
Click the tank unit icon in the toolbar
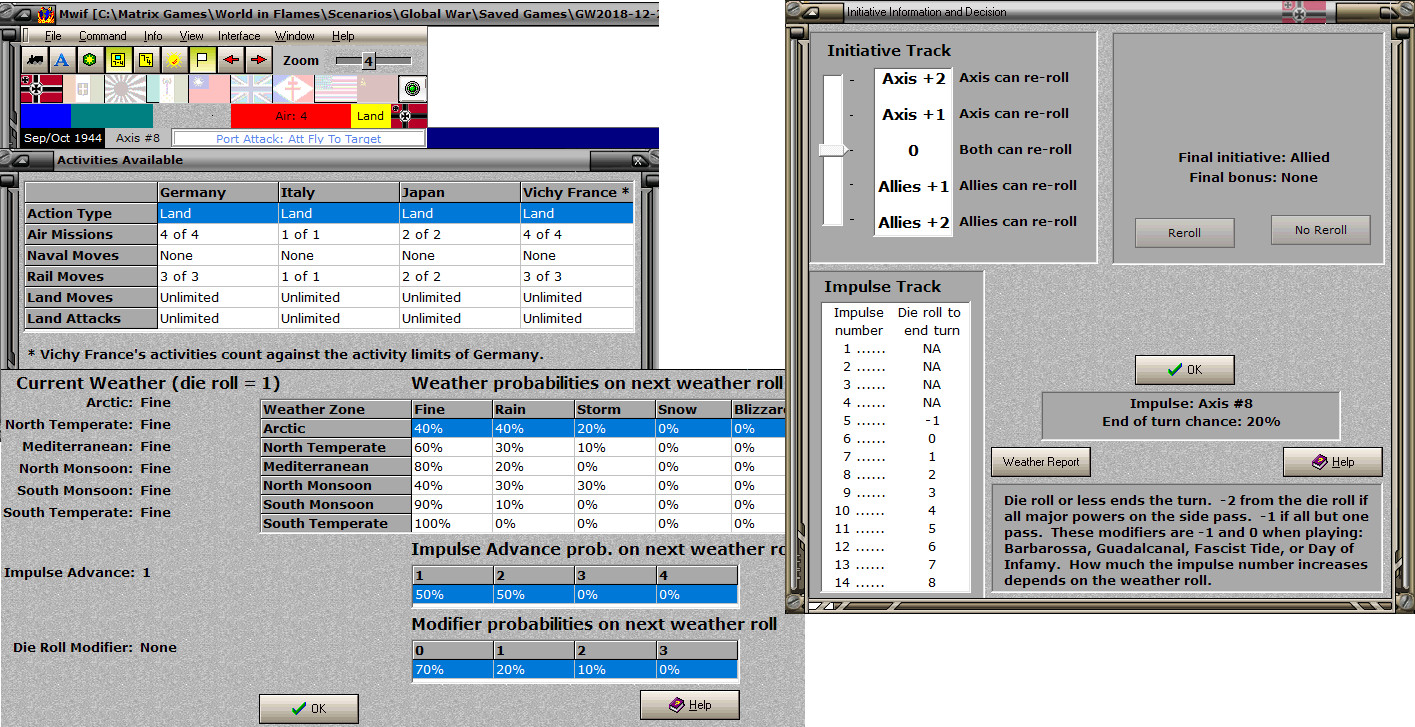click(x=34, y=60)
